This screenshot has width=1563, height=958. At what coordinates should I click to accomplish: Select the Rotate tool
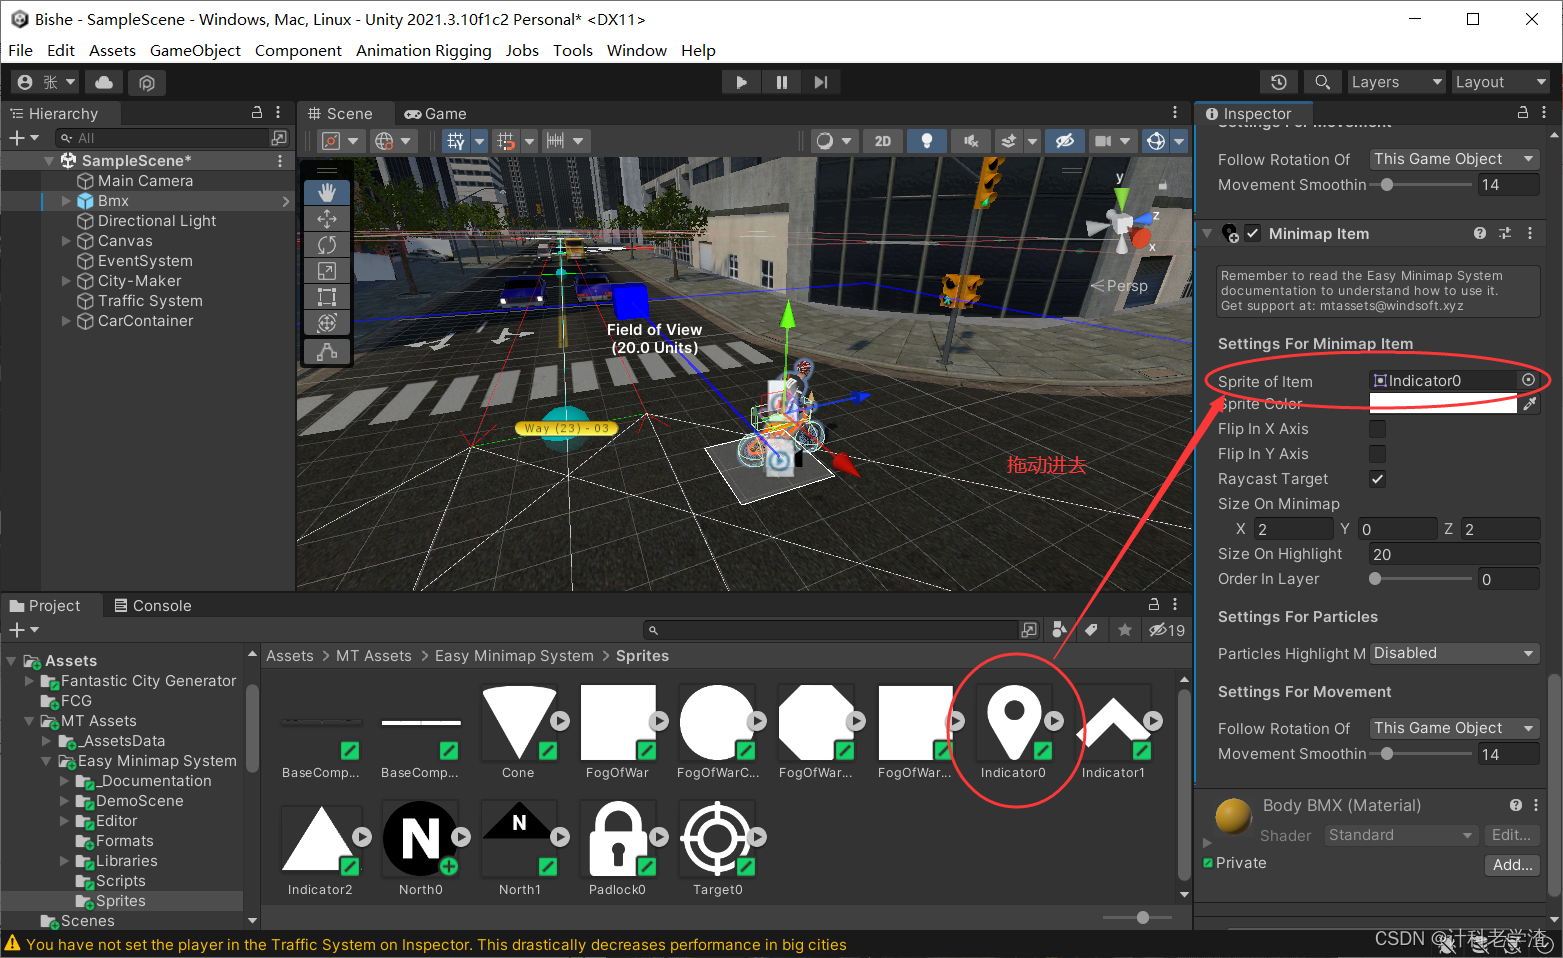327,244
